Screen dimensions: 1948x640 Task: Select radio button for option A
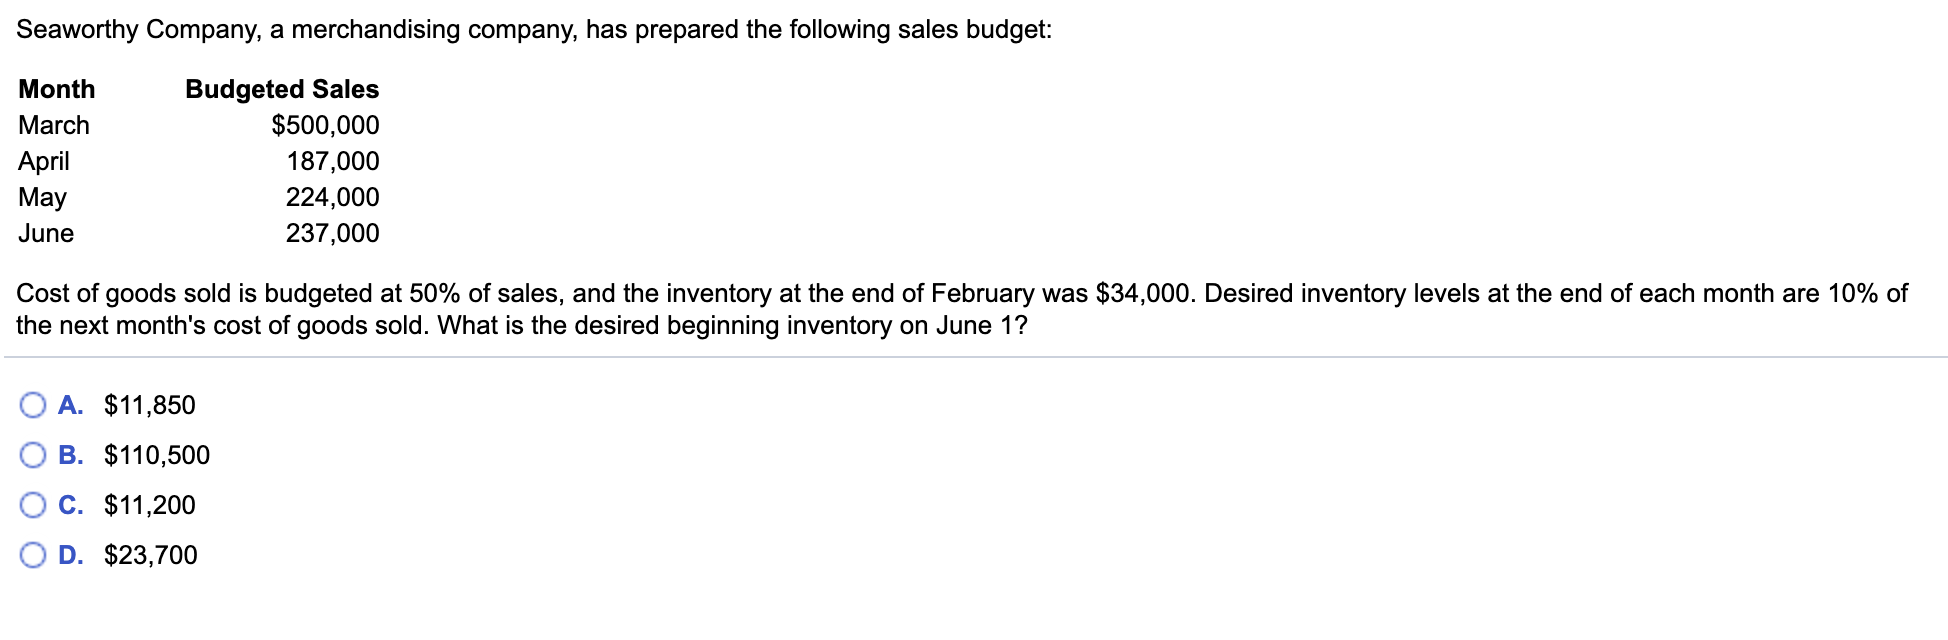point(33,404)
